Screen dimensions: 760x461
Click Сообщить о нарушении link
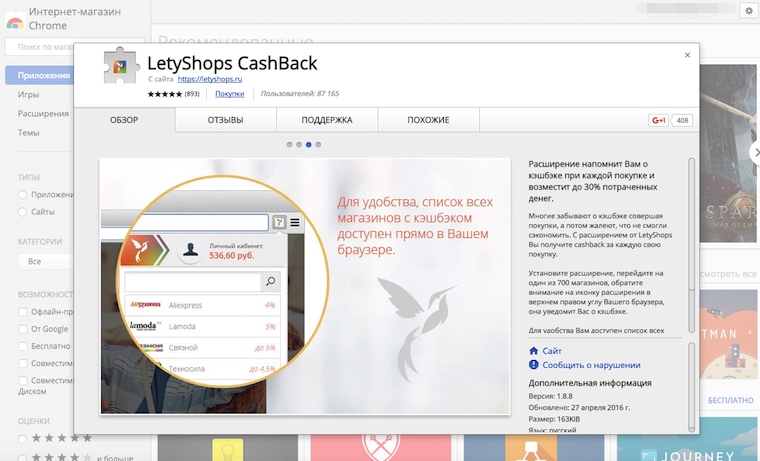click(x=591, y=365)
